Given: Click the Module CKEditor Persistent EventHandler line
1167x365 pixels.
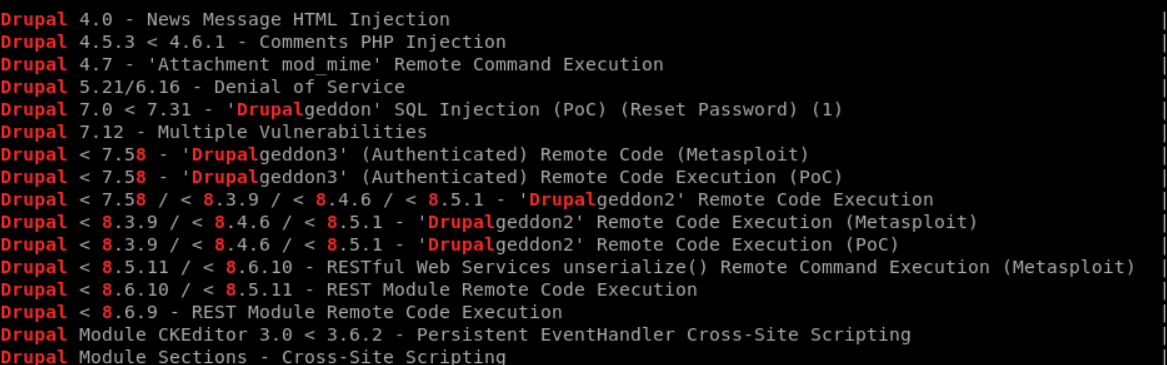Looking at the screenshot, I should (455, 335).
